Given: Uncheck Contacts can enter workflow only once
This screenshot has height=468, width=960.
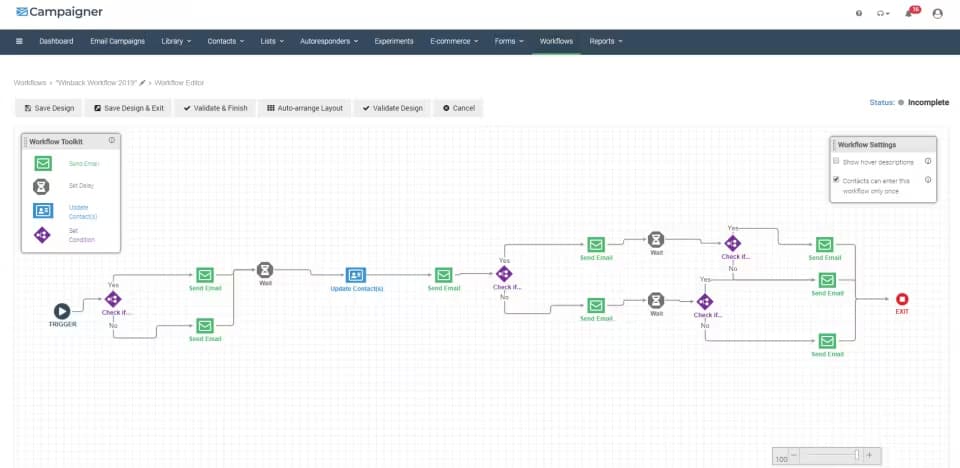Looking at the screenshot, I should coord(836,180).
